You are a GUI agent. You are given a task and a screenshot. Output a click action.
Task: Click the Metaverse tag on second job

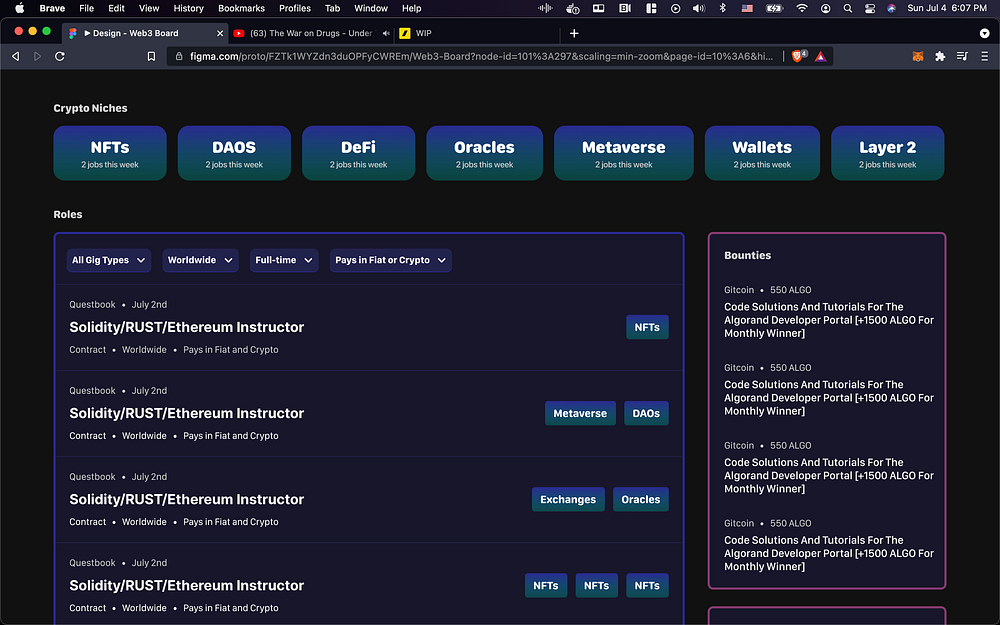(580, 413)
